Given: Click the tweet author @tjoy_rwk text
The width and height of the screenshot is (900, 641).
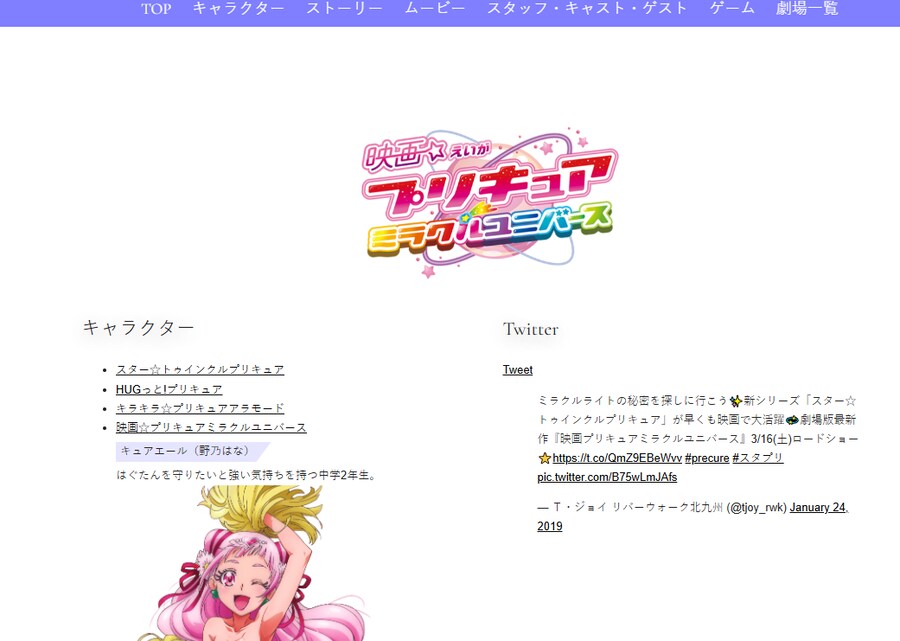Looking at the screenshot, I should pos(757,507).
